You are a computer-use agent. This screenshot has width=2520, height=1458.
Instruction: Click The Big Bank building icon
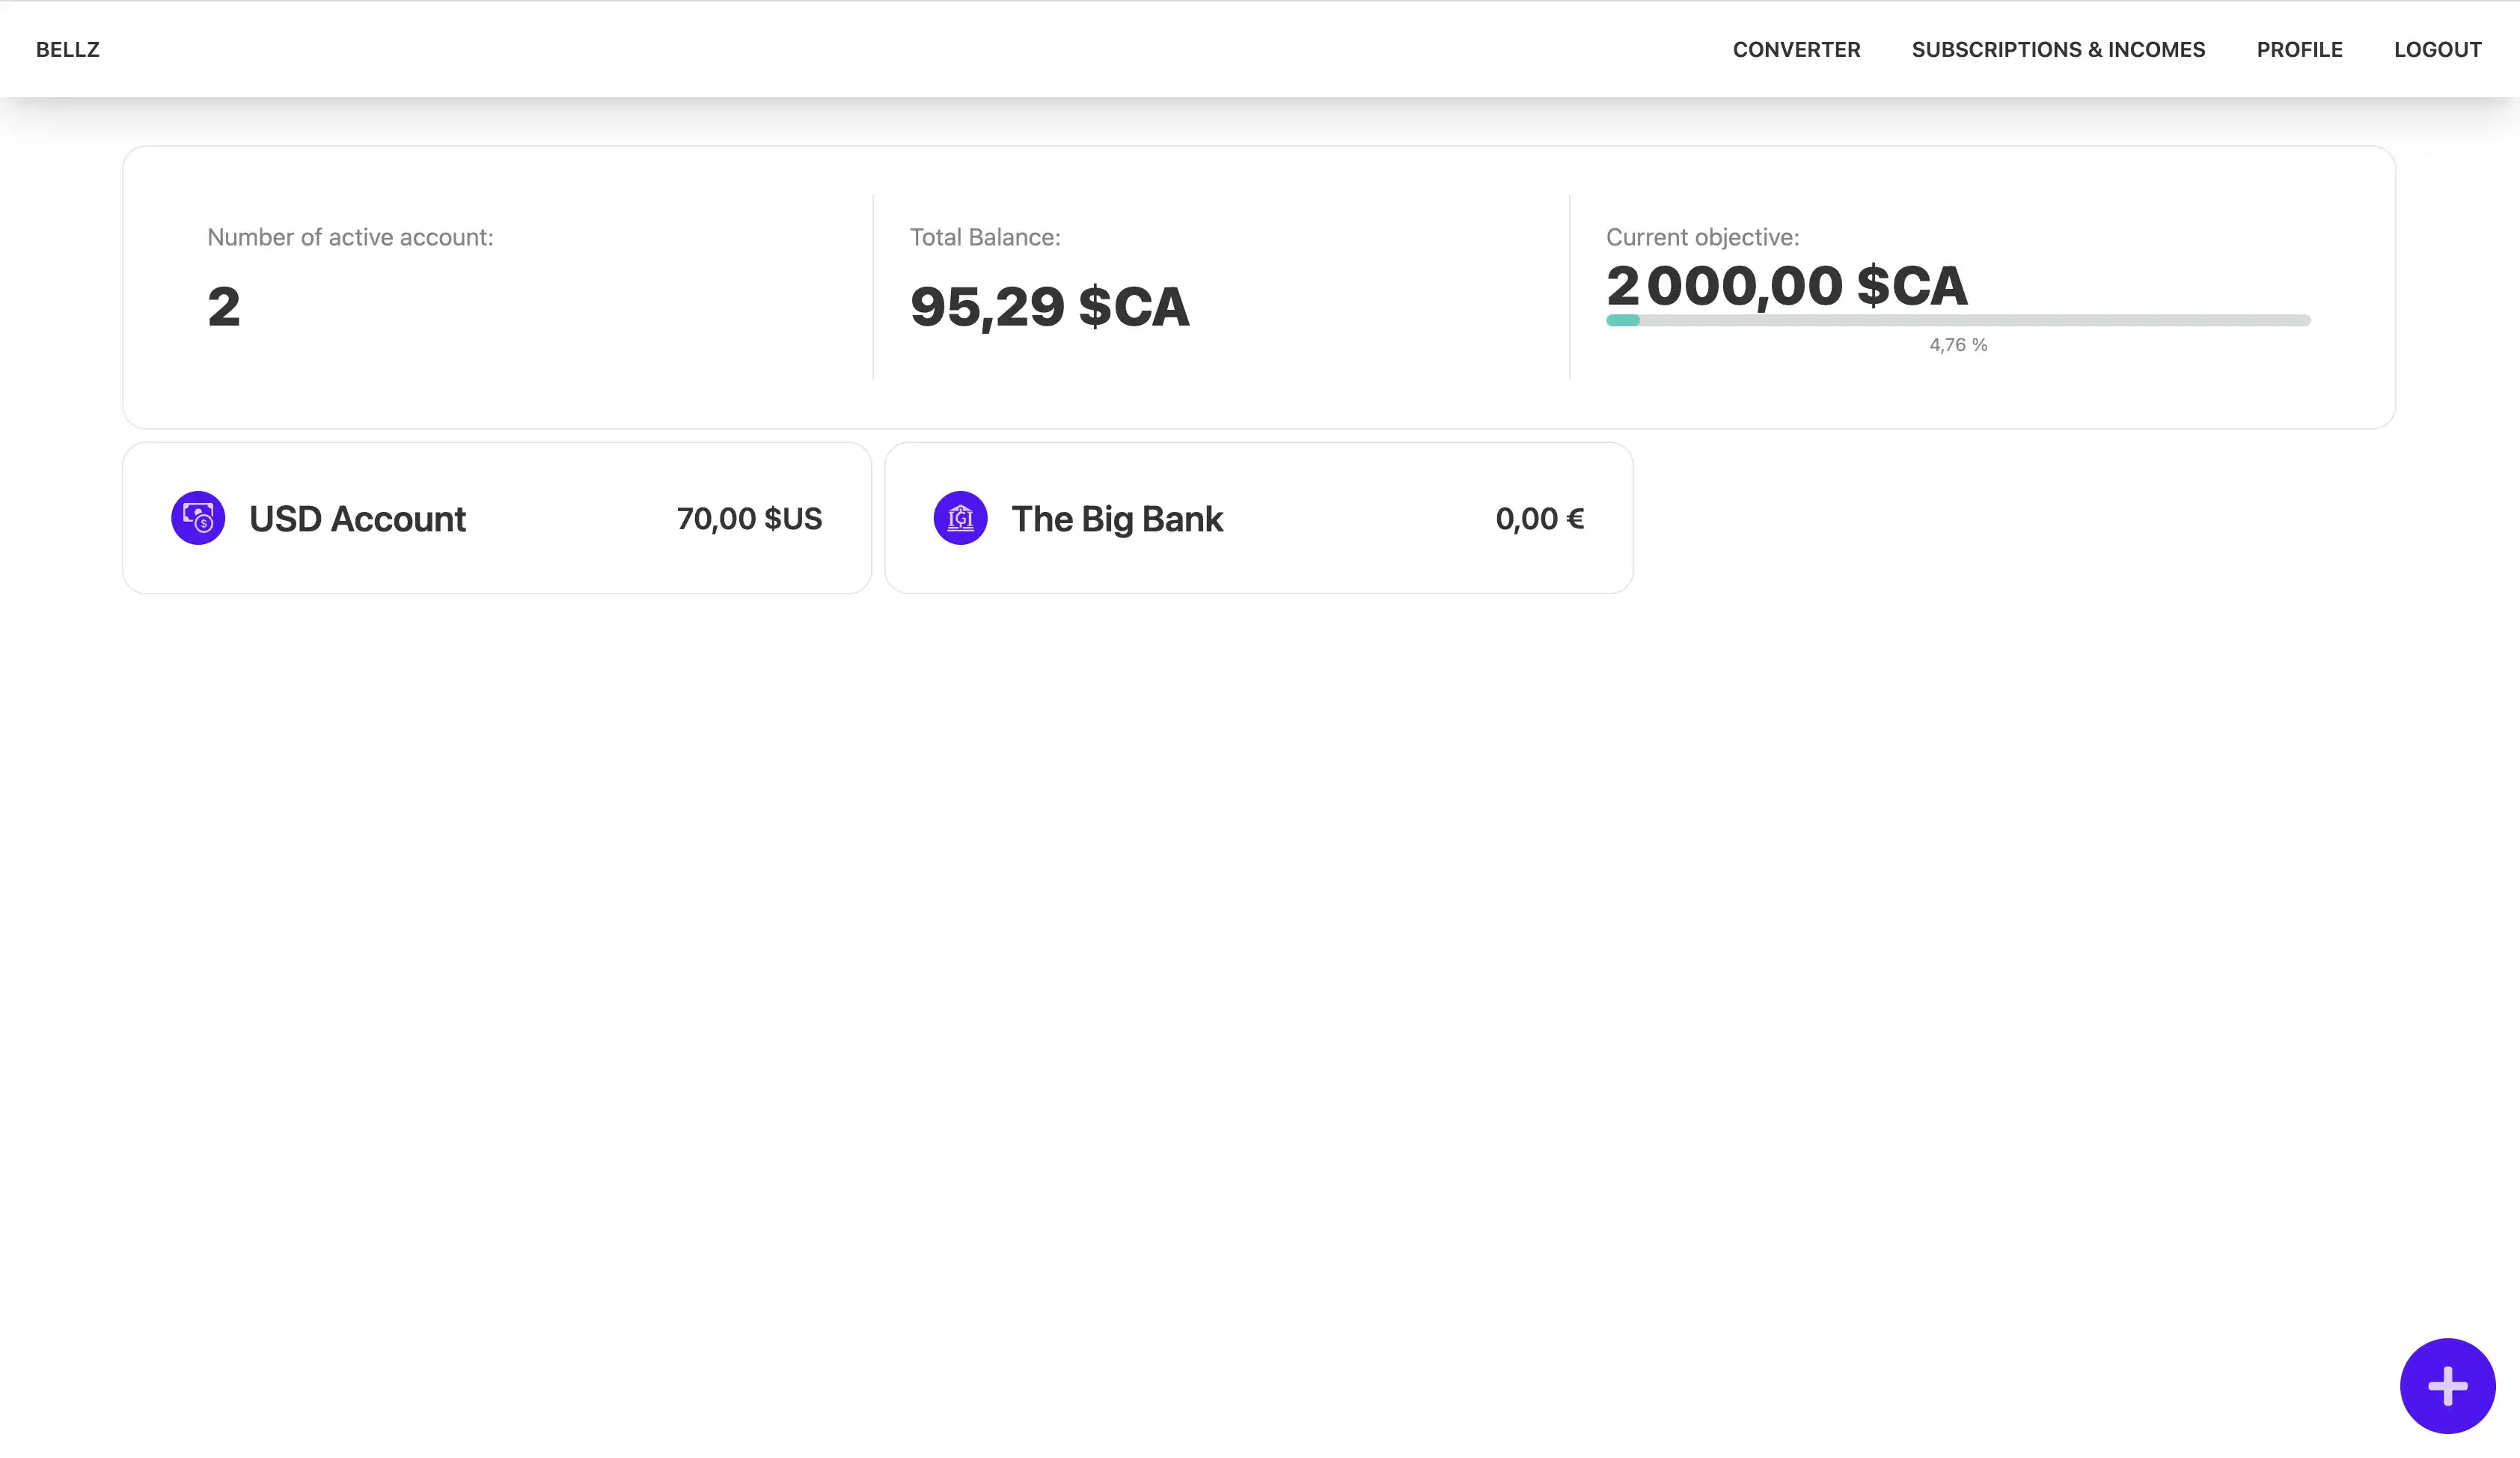tap(960, 518)
